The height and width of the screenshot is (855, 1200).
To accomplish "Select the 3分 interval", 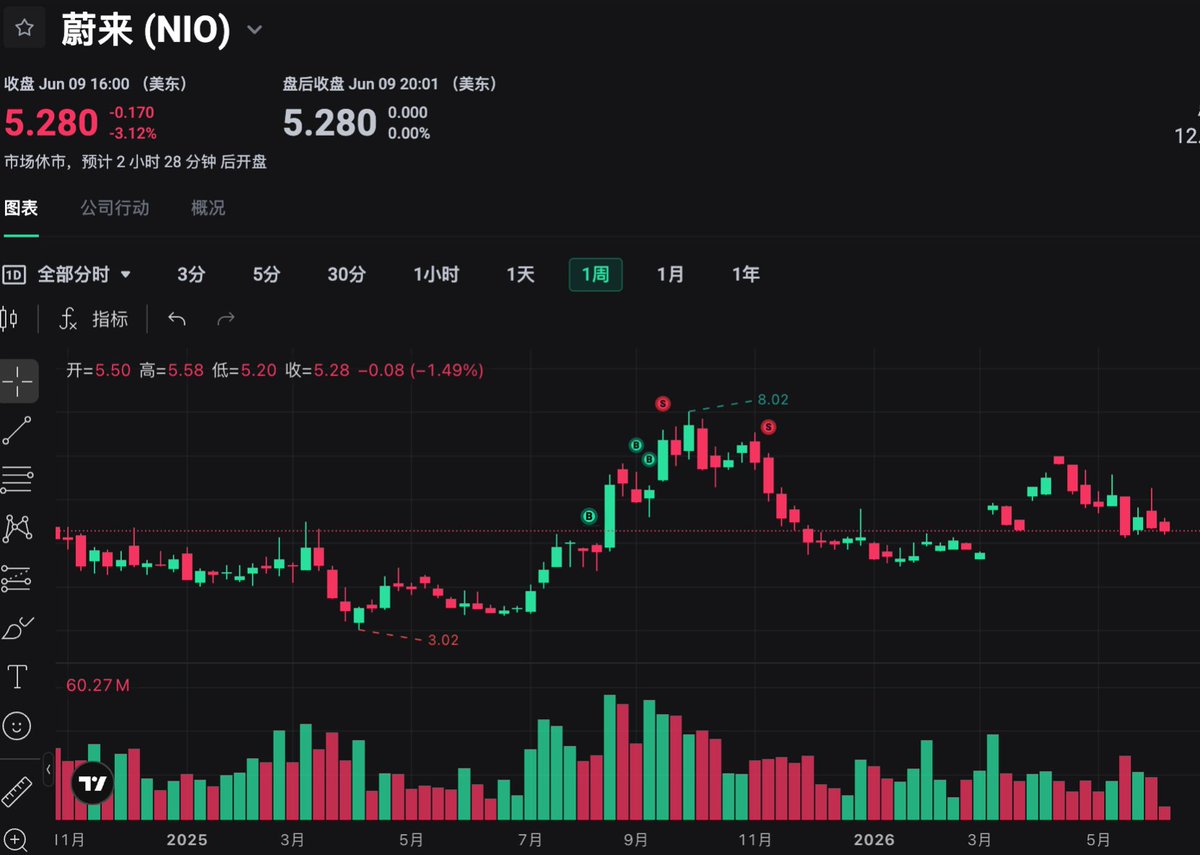I will click(191, 274).
